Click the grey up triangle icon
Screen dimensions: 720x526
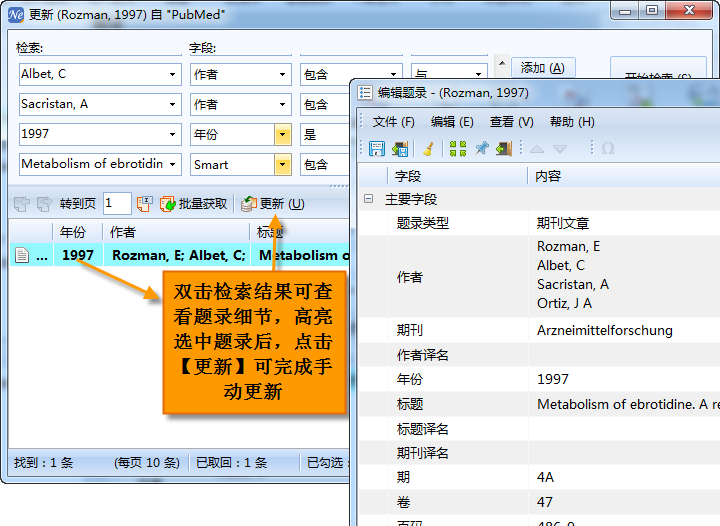537,149
